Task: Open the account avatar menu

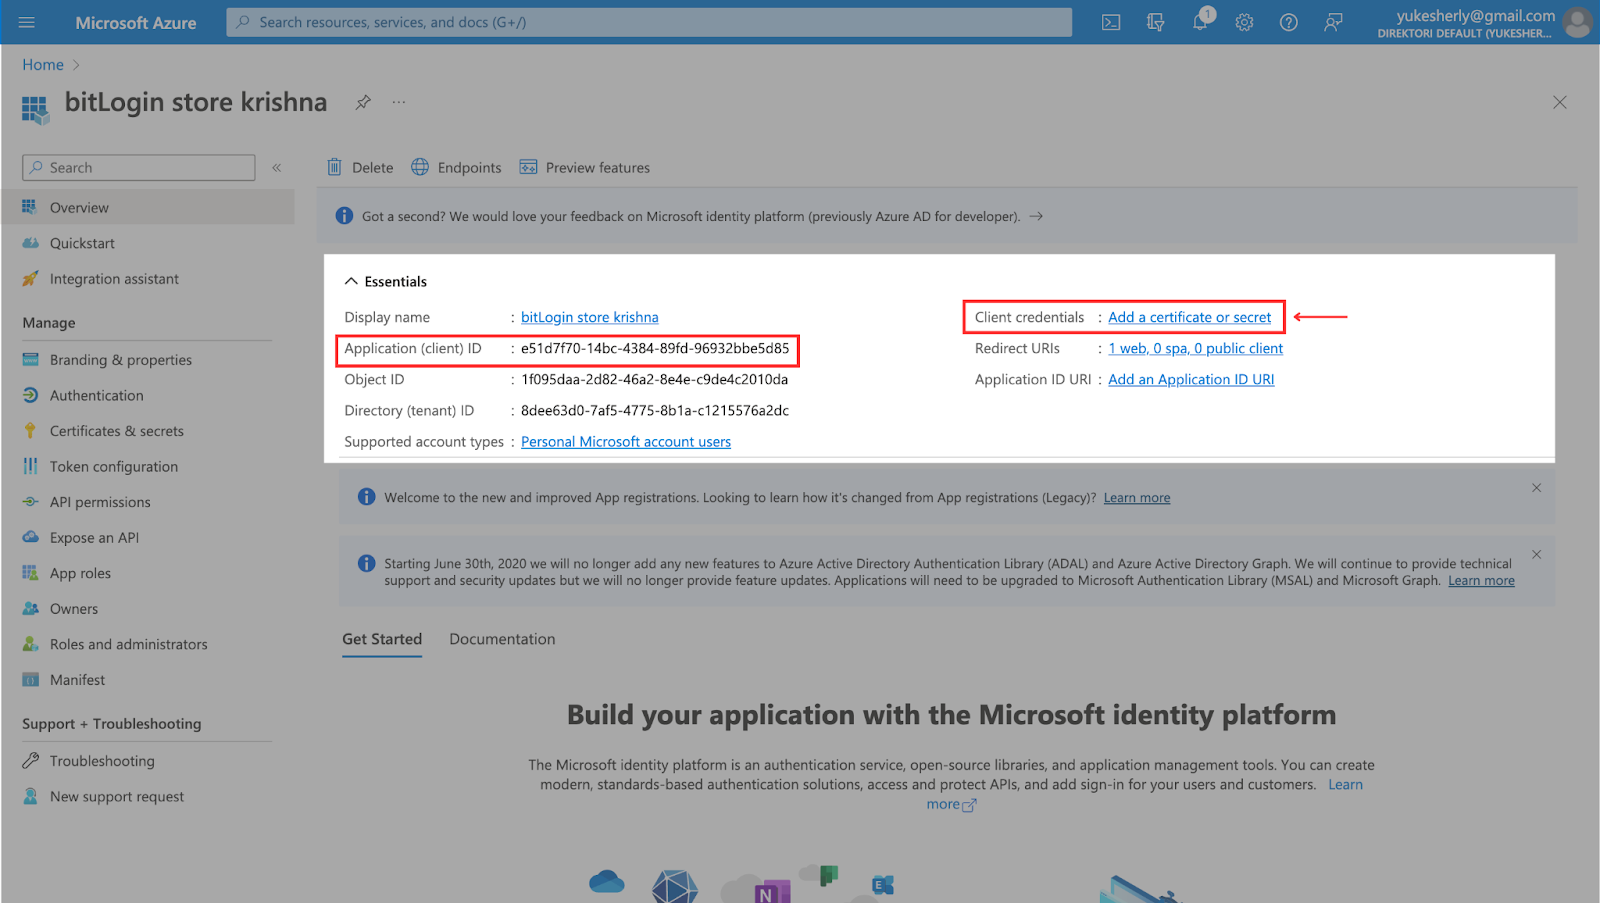Action: pyautogui.click(x=1578, y=22)
